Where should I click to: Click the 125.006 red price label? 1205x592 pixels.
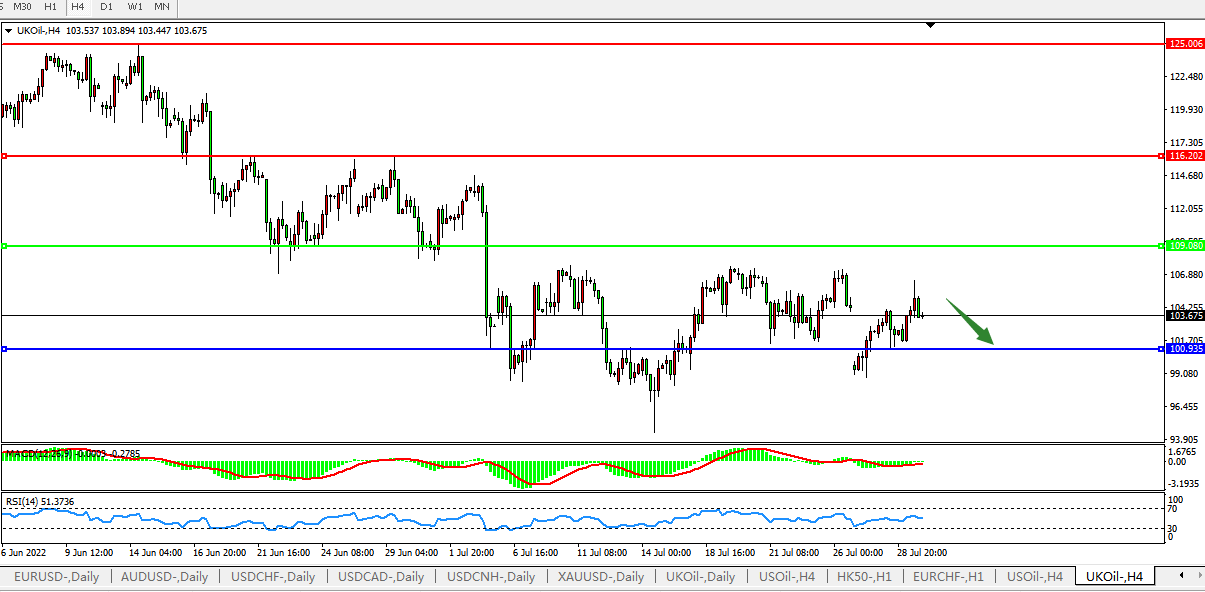(x=1185, y=44)
